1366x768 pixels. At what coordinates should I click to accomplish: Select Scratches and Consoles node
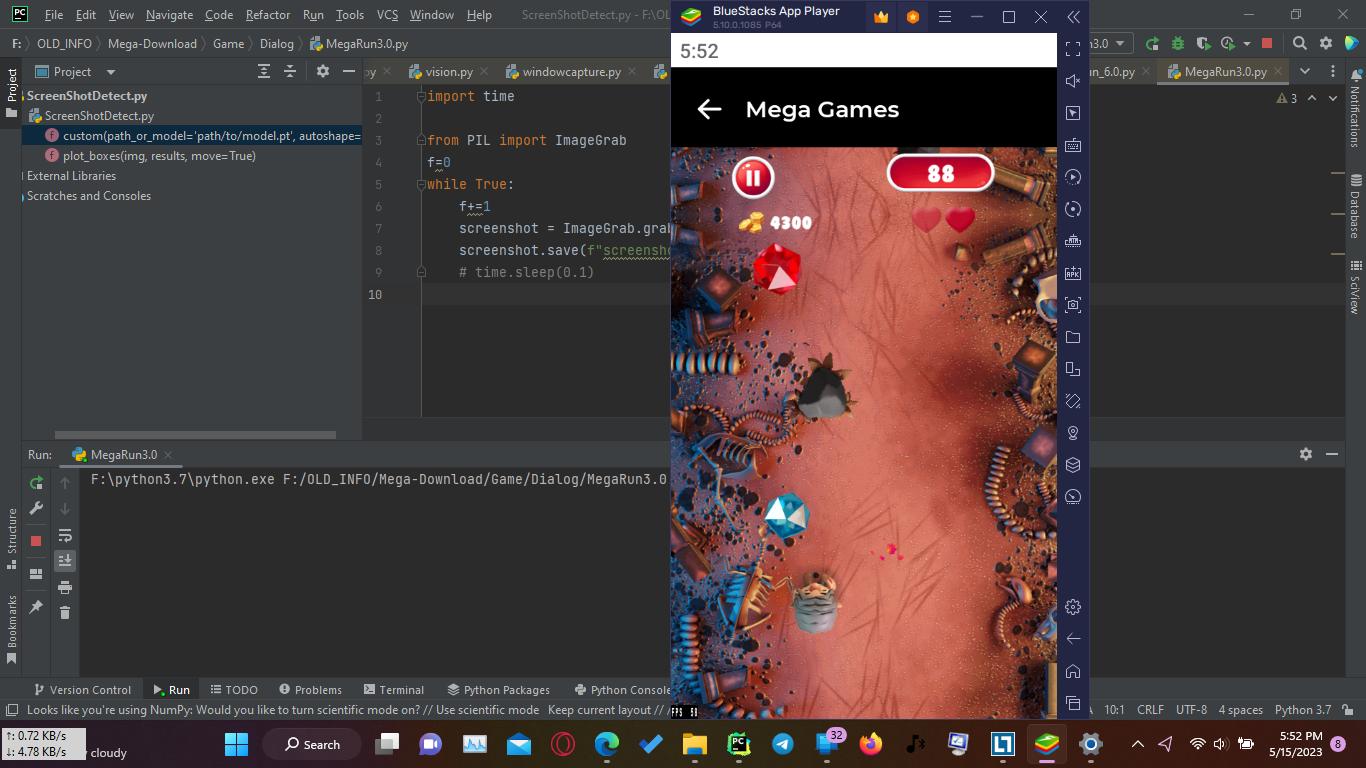(x=88, y=196)
